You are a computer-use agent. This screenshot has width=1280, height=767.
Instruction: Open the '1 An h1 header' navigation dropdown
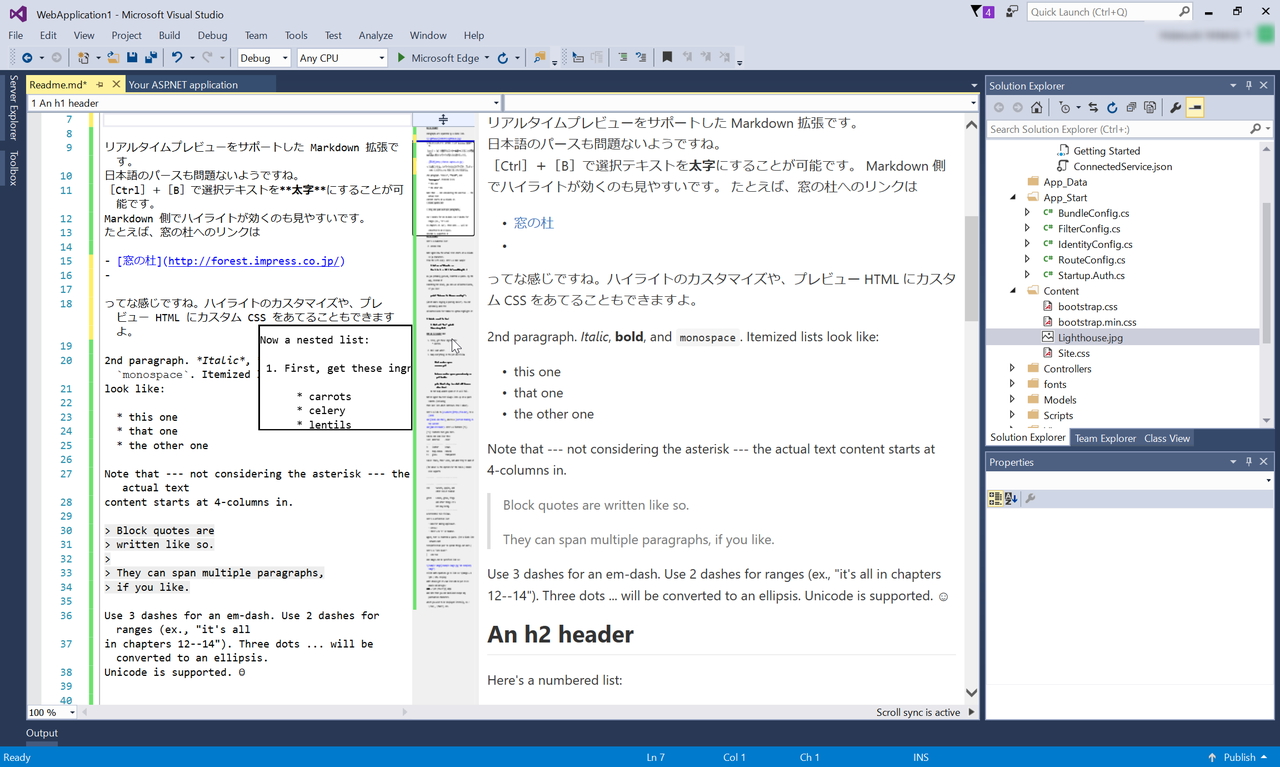[265, 103]
